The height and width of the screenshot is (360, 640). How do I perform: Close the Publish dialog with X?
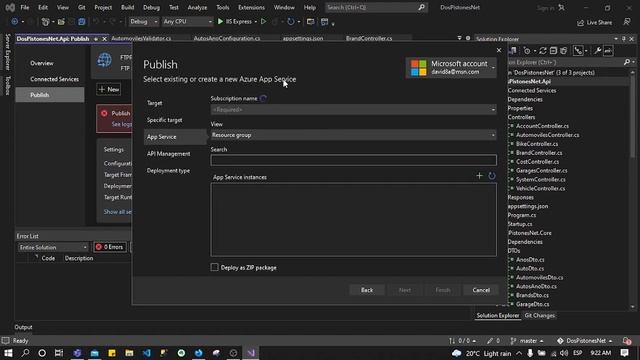click(x=499, y=50)
